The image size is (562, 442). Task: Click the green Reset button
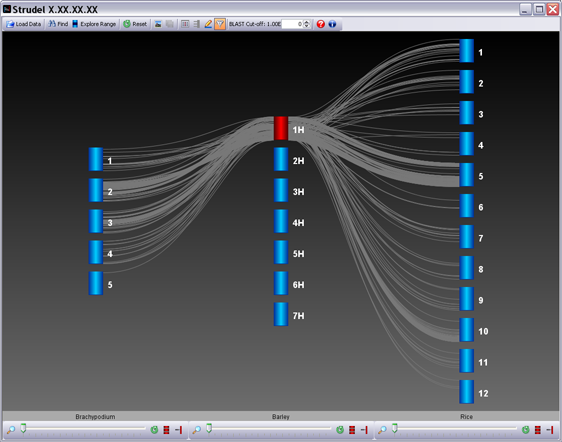[135, 24]
